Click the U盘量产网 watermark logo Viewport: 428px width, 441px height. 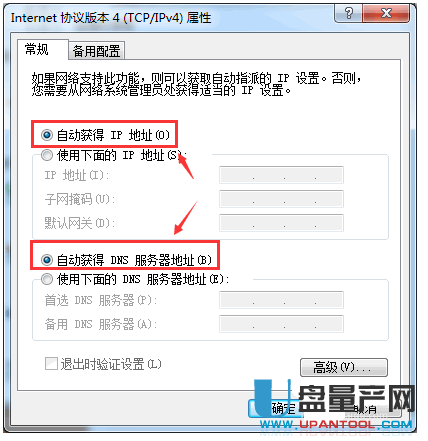(x=335, y=399)
